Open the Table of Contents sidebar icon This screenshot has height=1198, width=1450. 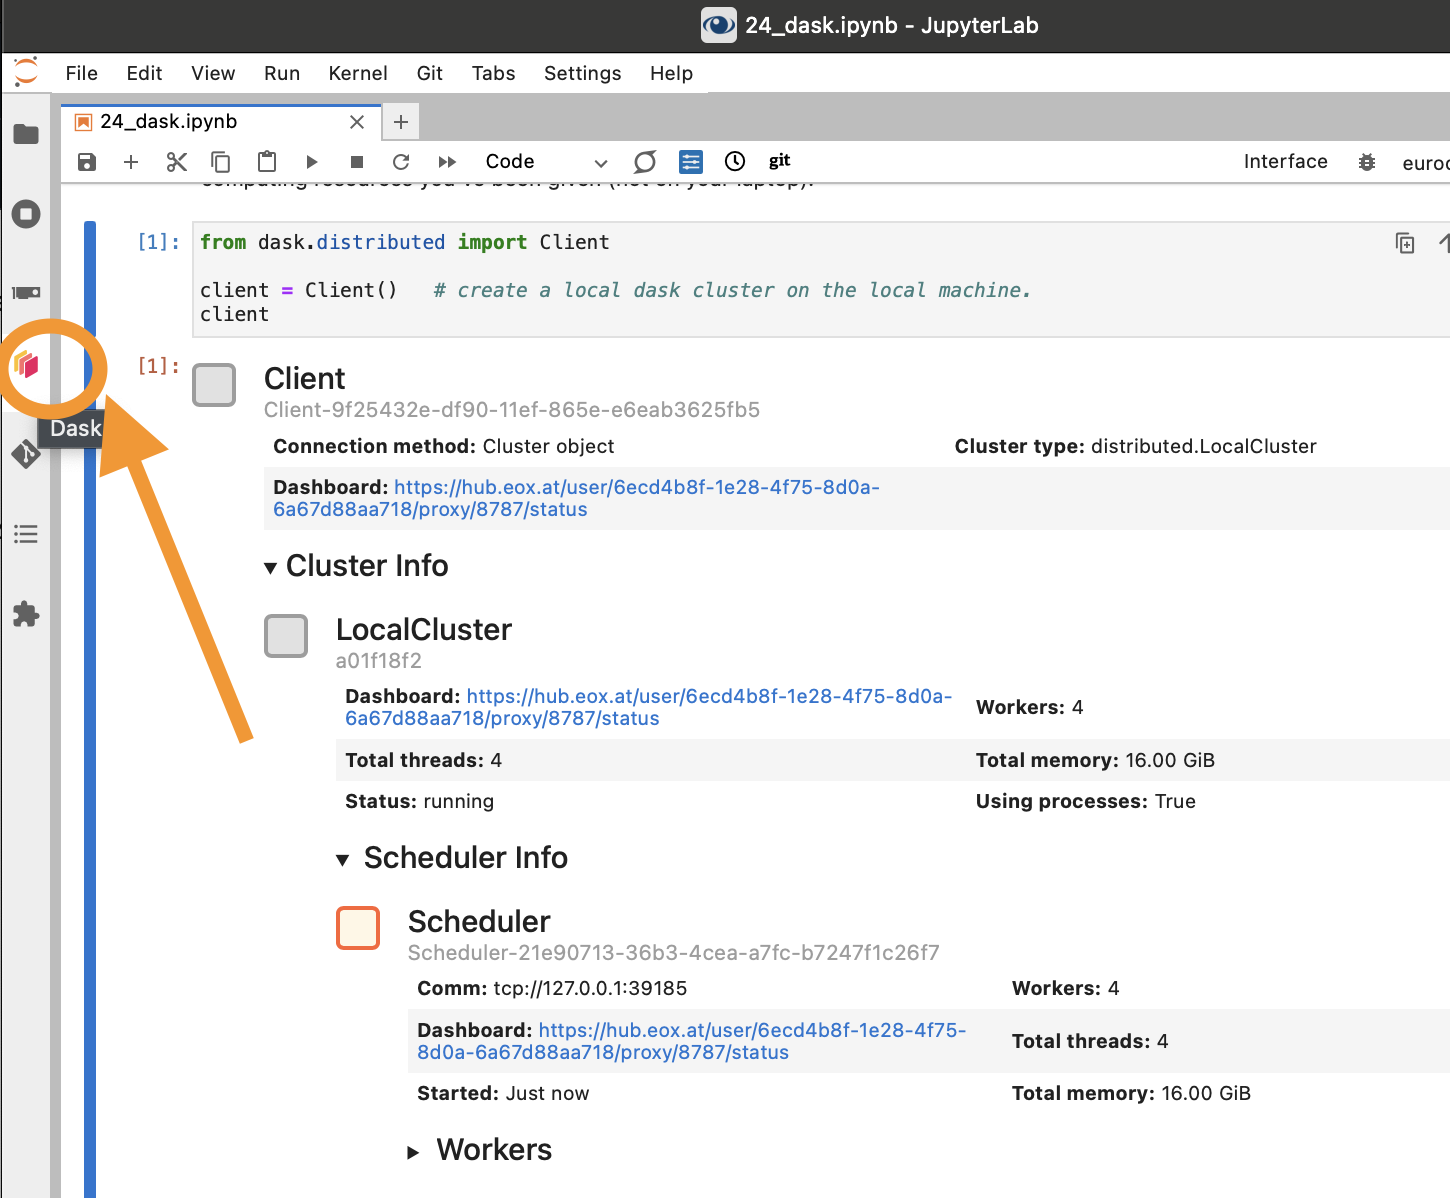26,534
